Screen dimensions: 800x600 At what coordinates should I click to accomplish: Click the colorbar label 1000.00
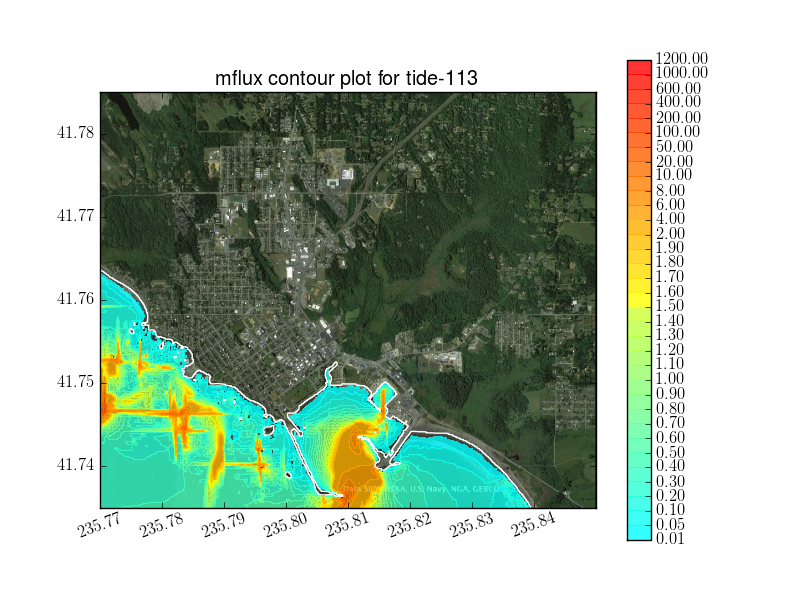point(682,72)
